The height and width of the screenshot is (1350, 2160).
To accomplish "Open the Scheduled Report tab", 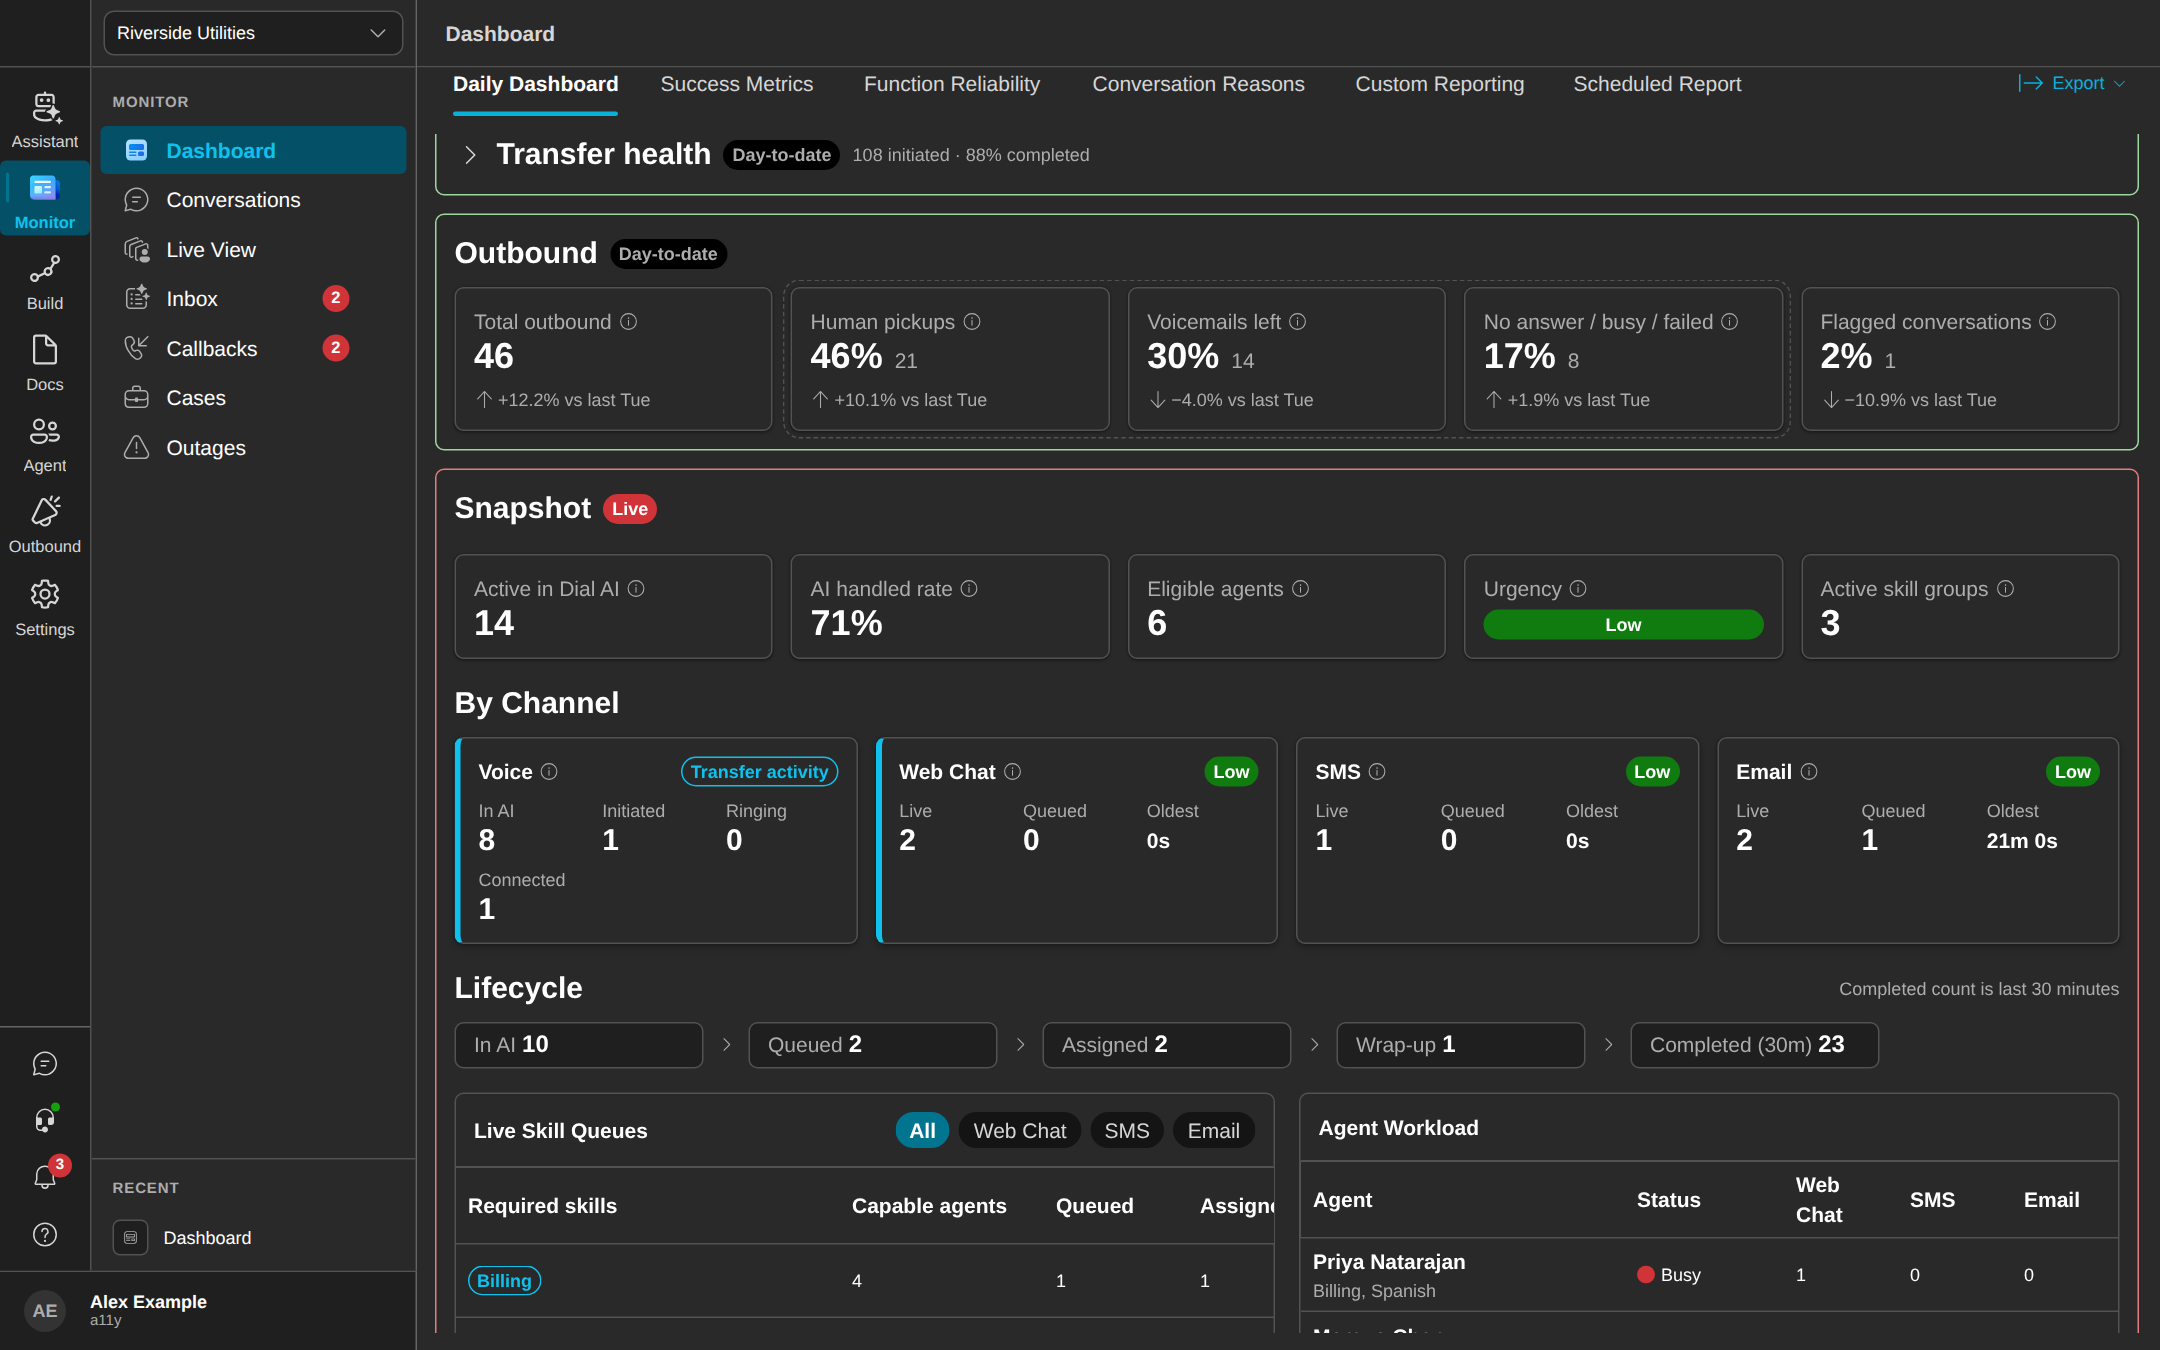I will pyautogui.click(x=1657, y=84).
